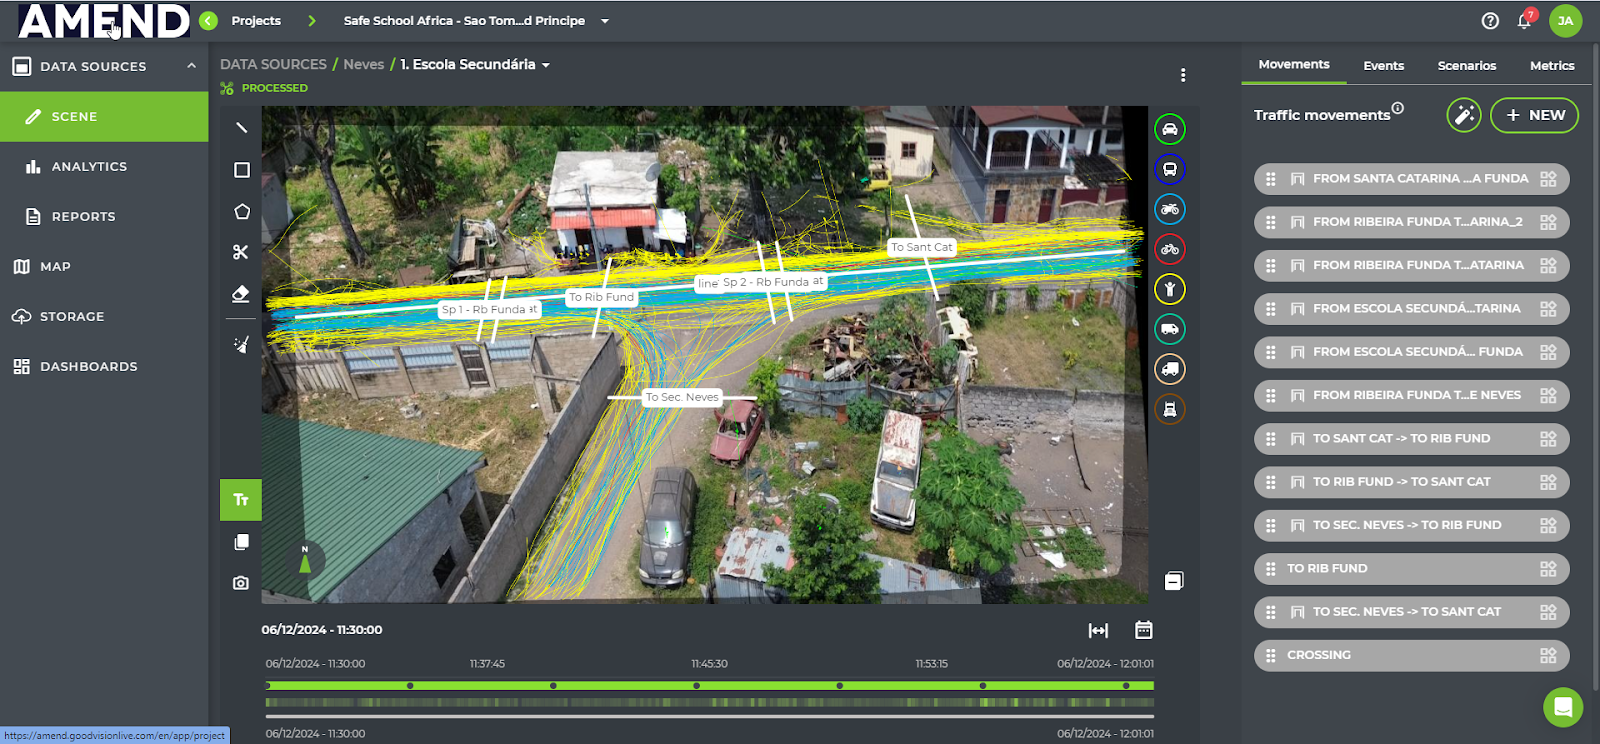This screenshot has width=1600, height=744.
Task: Toggle bicycle class filter
Action: pos(1170,249)
